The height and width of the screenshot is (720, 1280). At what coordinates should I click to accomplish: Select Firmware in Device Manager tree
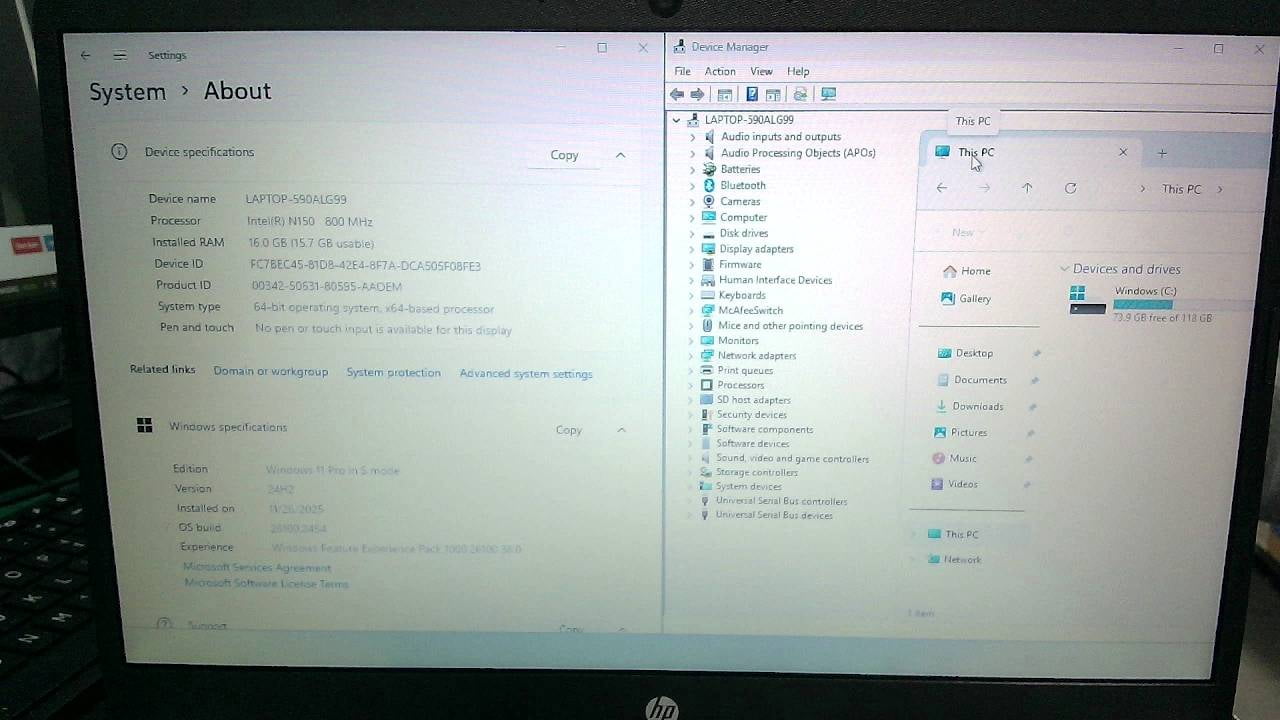pos(740,265)
